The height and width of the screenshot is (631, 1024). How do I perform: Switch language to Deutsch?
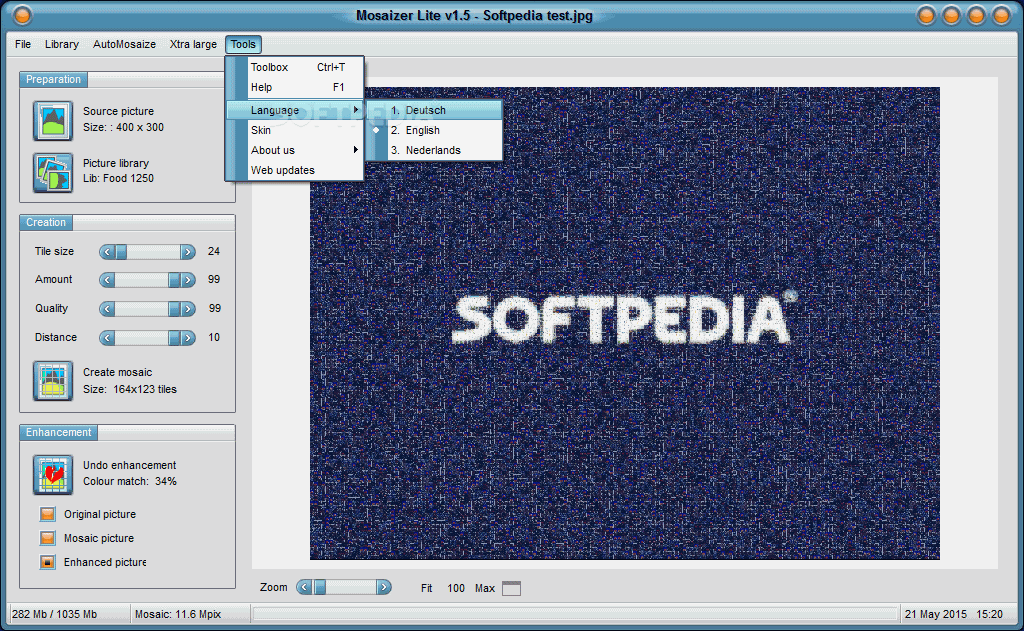(x=434, y=110)
